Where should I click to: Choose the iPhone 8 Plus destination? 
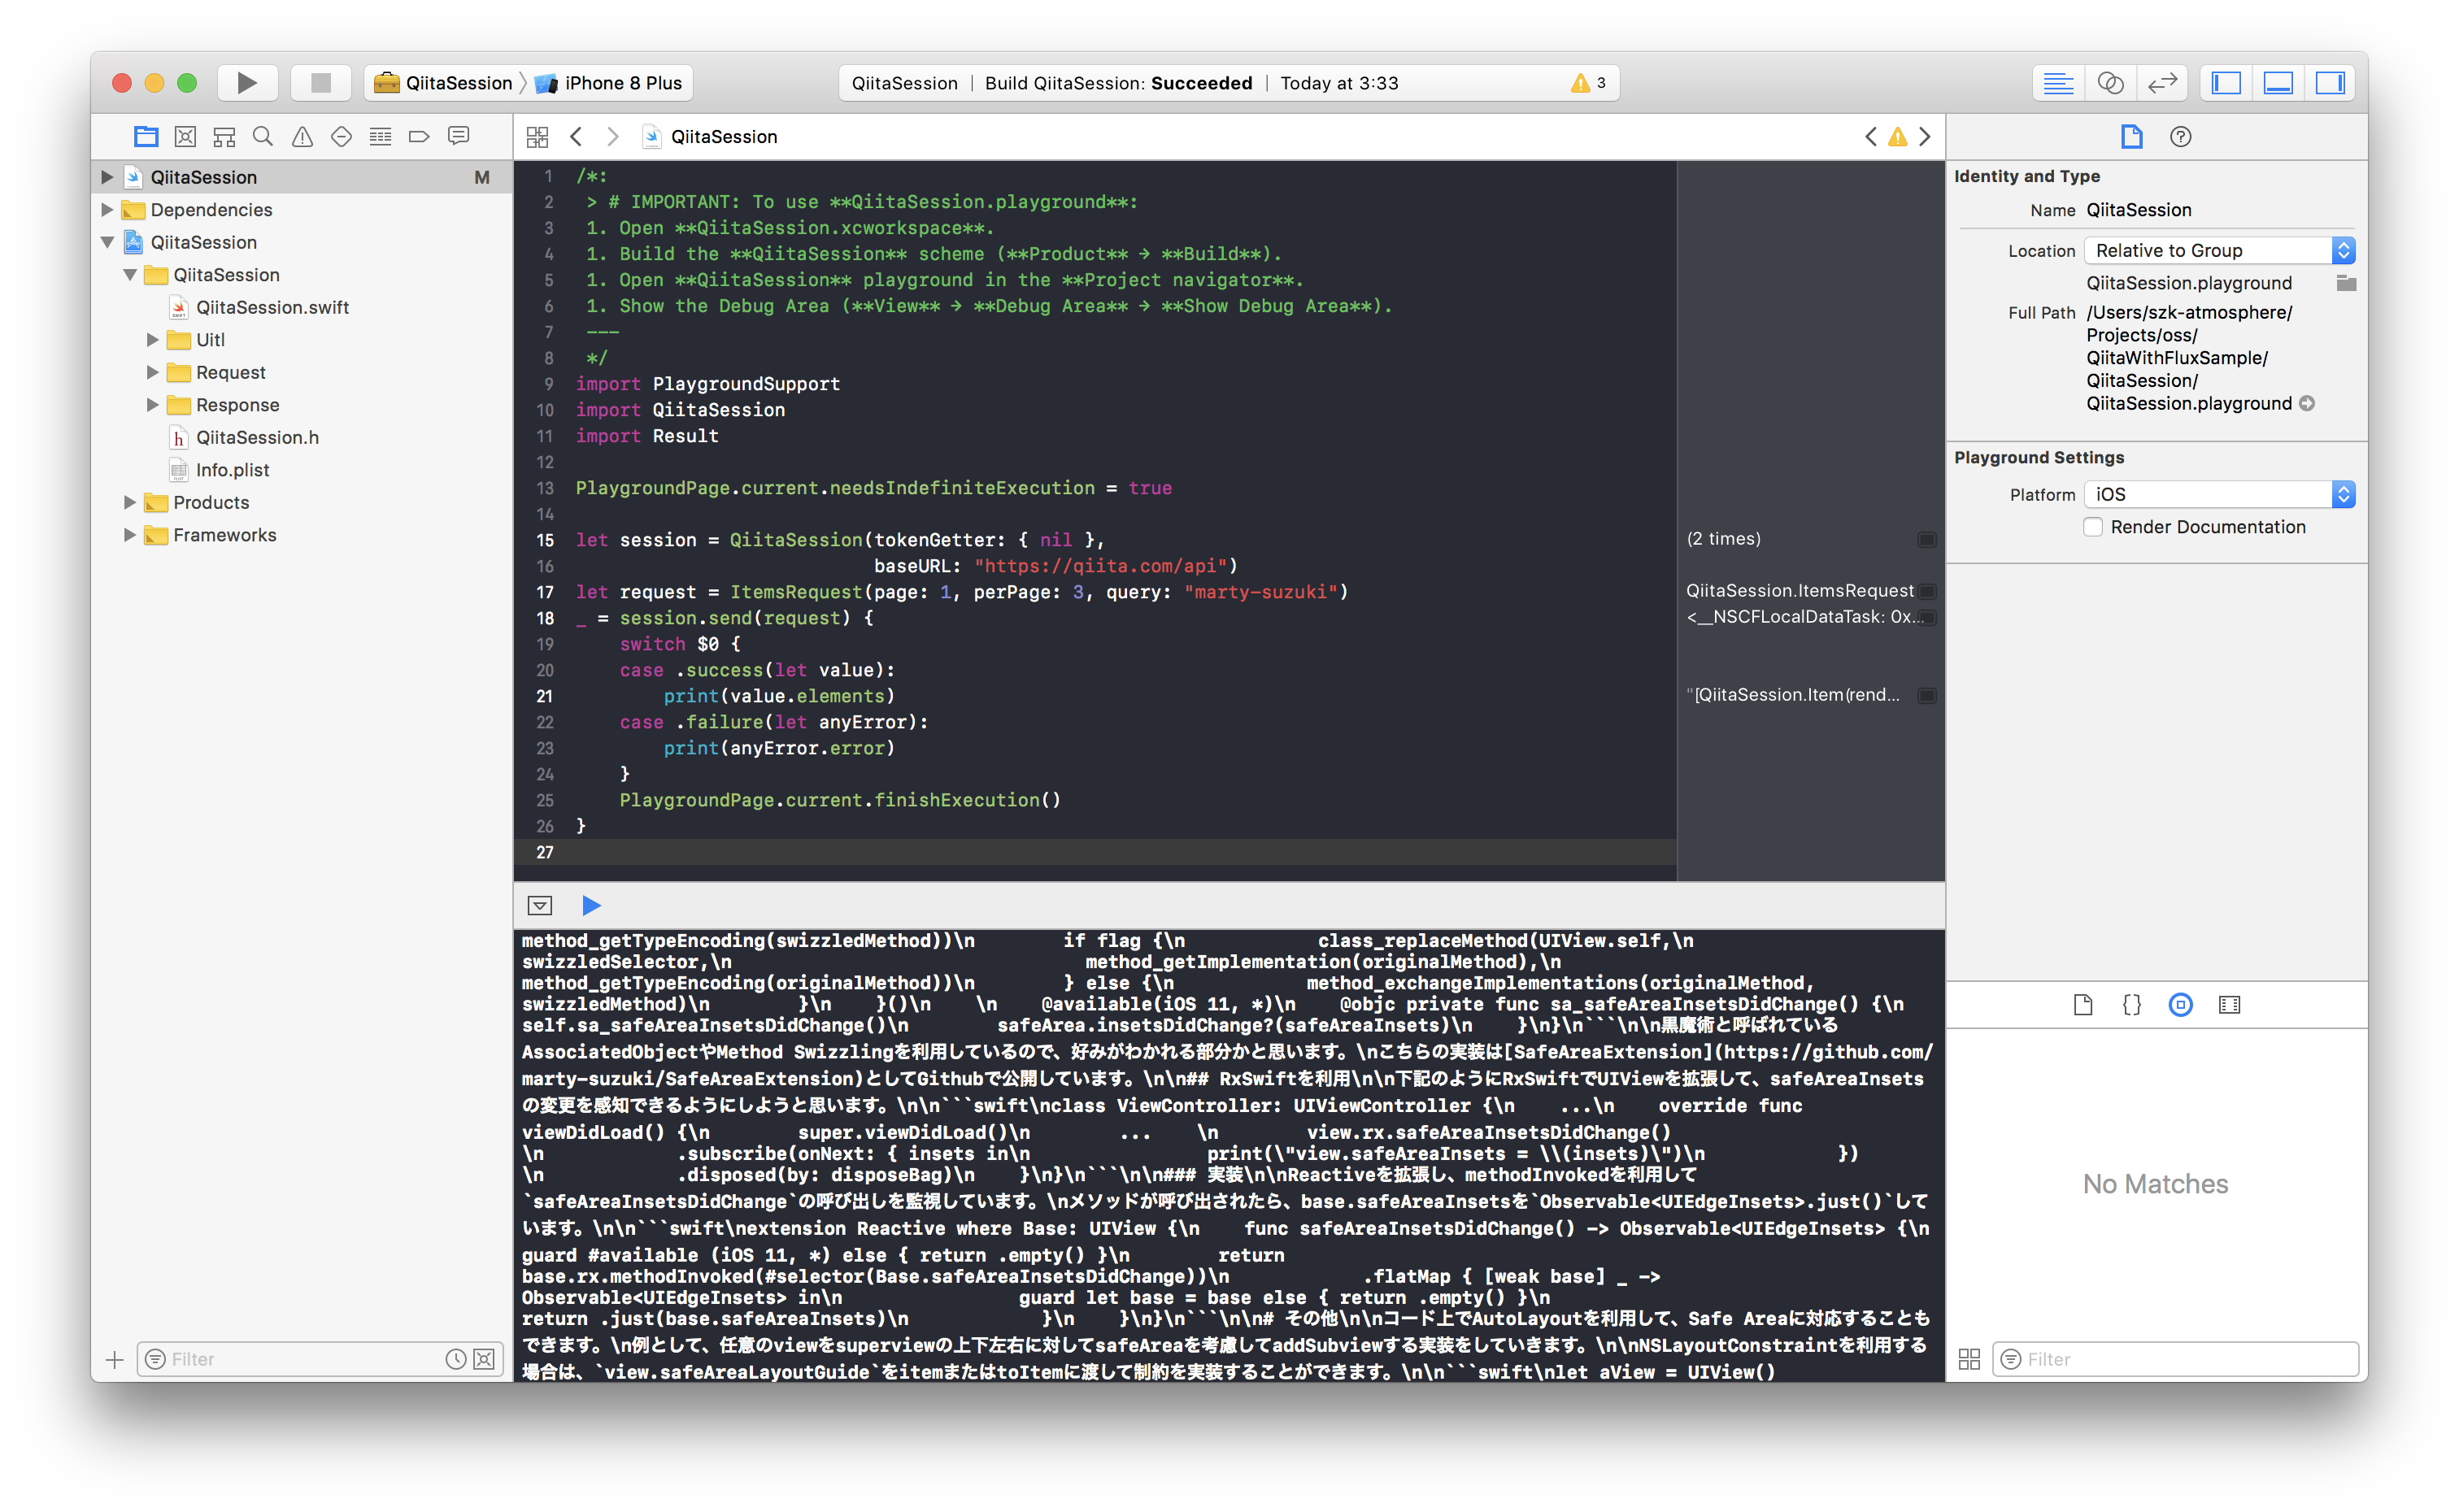click(621, 83)
